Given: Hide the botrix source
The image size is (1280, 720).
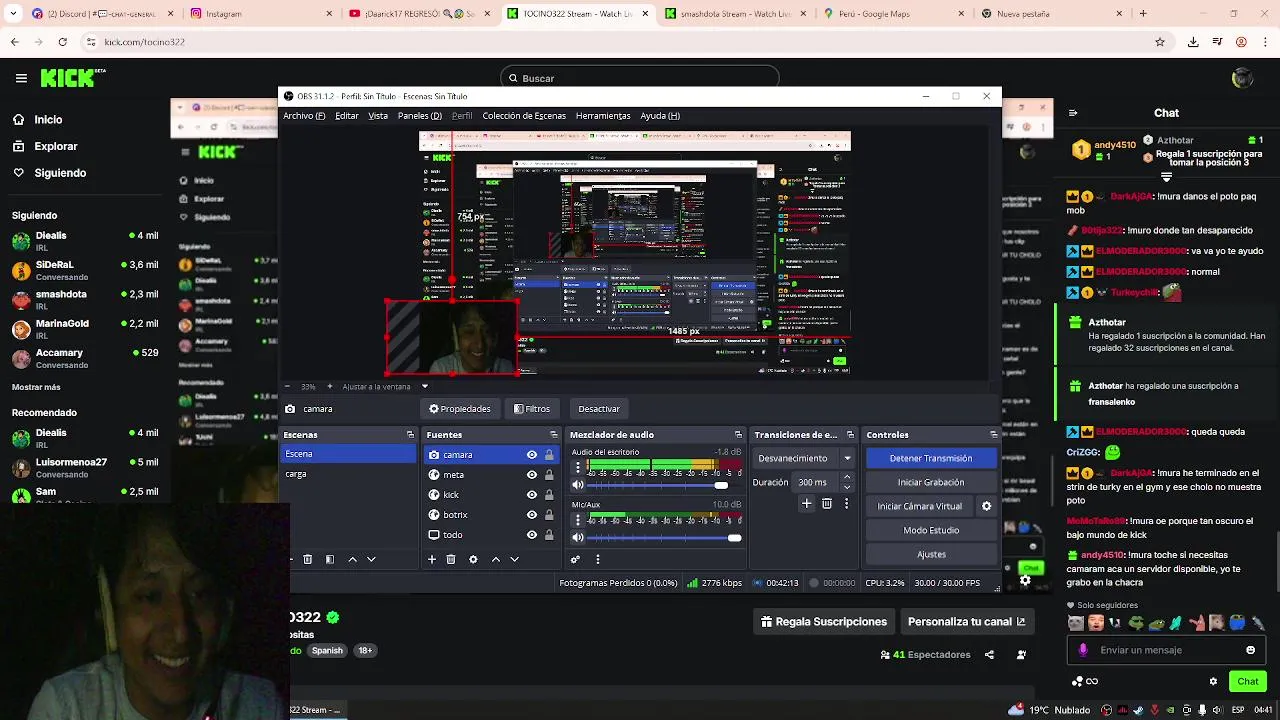Looking at the screenshot, I should point(532,515).
